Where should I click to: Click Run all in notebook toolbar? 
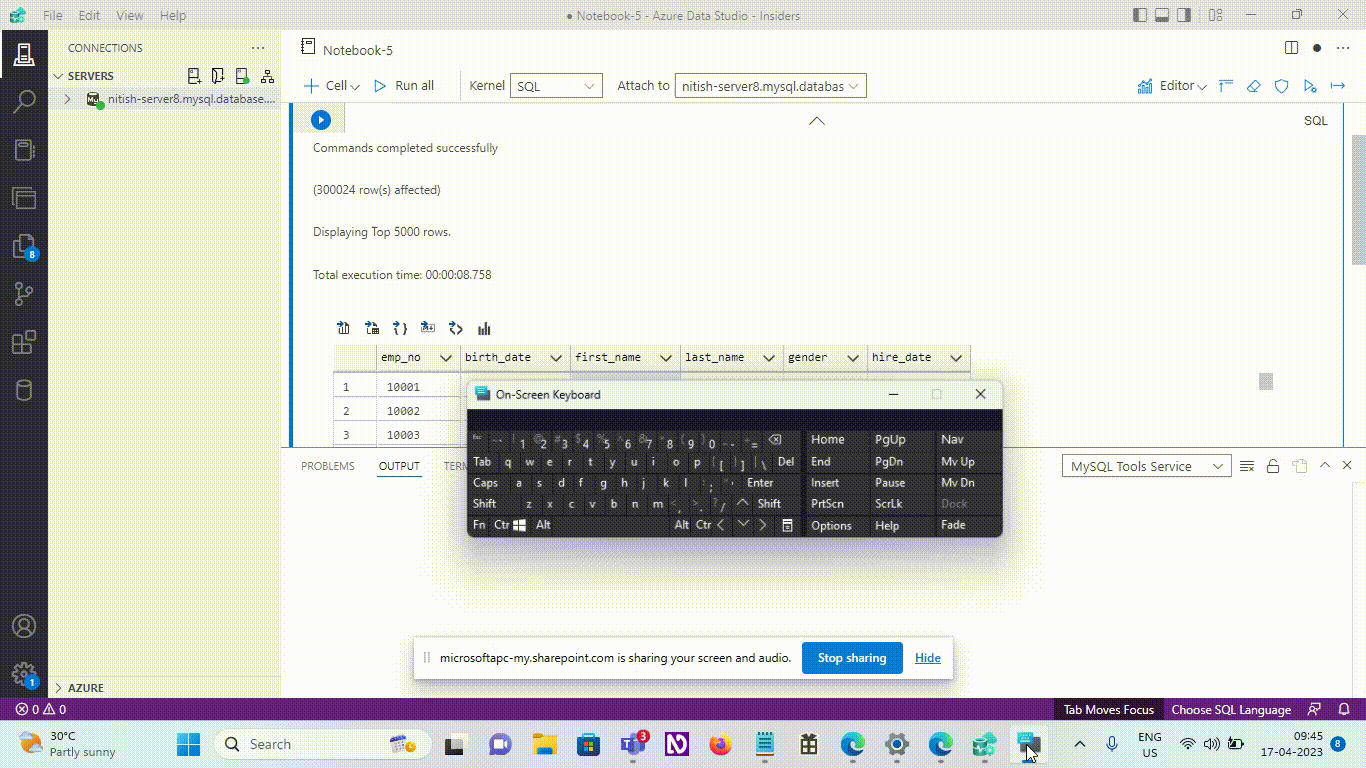coord(404,86)
